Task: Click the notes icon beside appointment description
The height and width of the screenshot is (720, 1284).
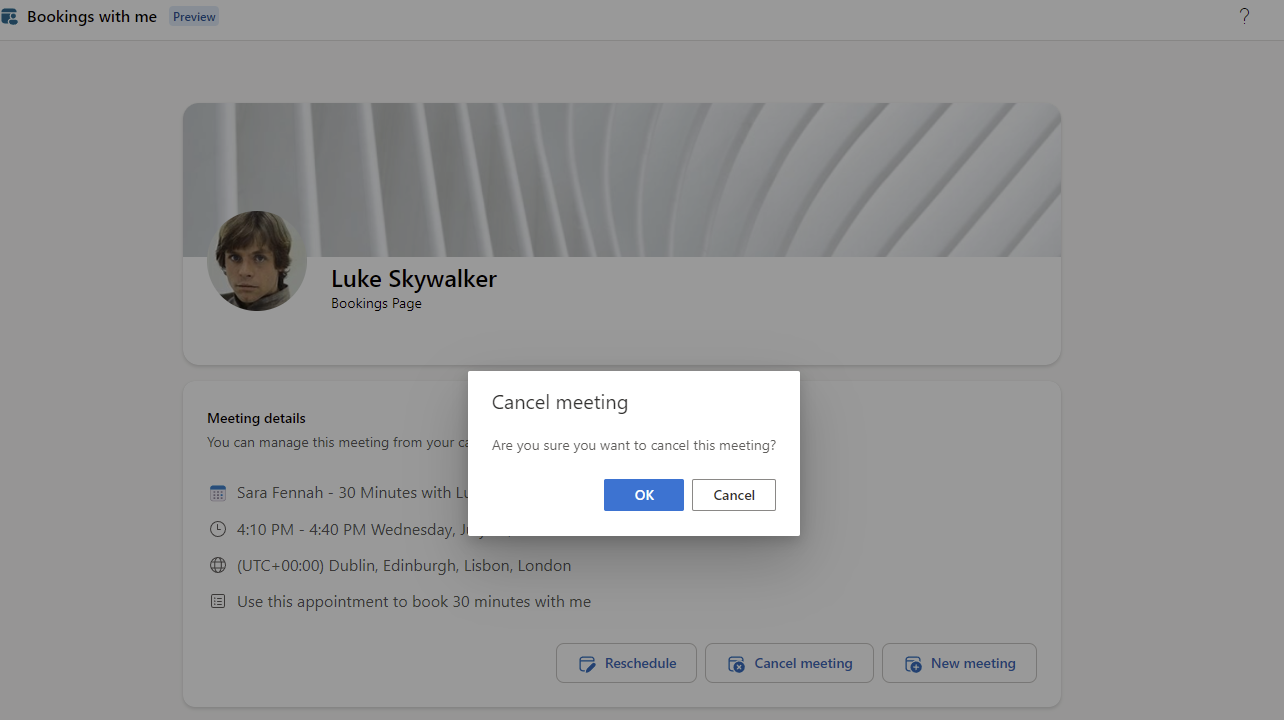Action: (x=218, y=601)
